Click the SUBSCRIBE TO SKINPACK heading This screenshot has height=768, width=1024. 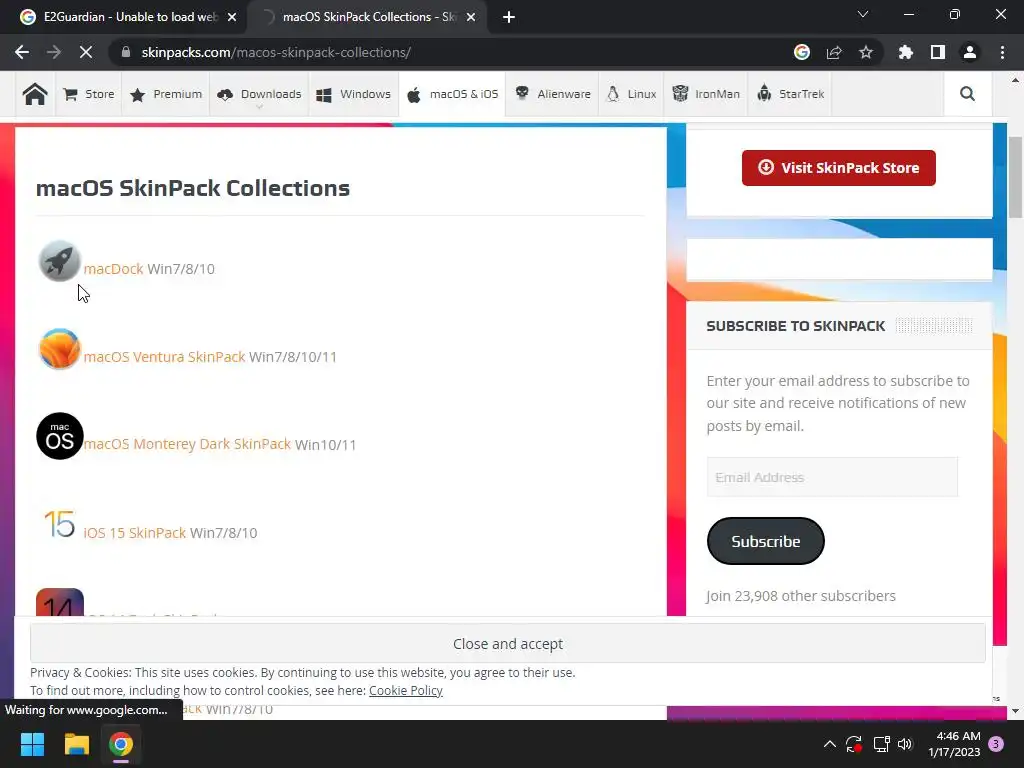tap(795, 326)
